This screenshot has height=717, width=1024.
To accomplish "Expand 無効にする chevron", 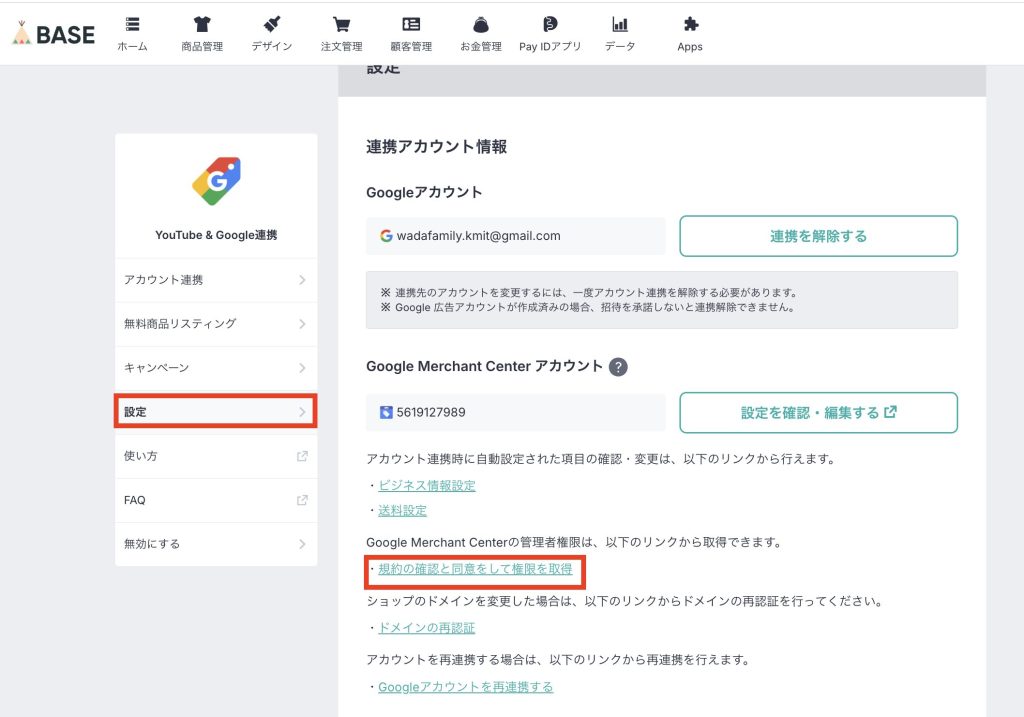I will (x=302, y=544).
